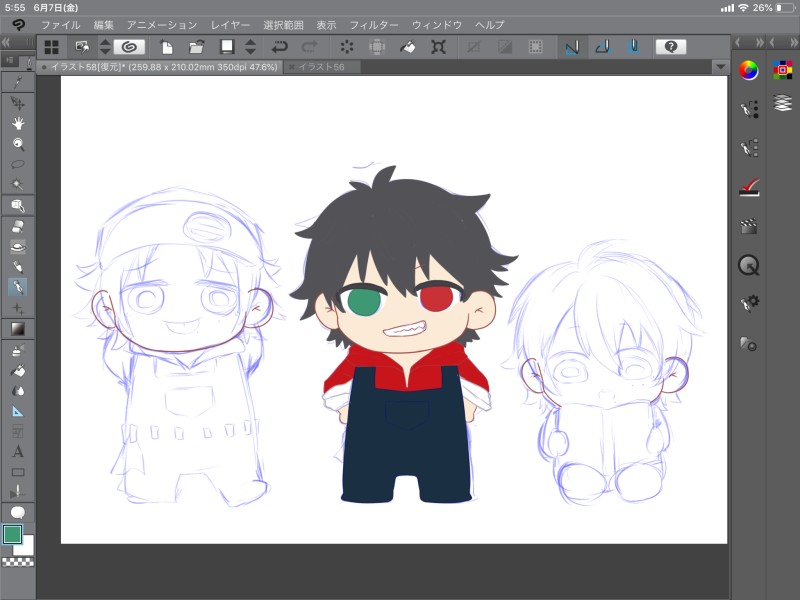Select the Lasso selection tool
This screenshot has width=800, height=600.
18,164
